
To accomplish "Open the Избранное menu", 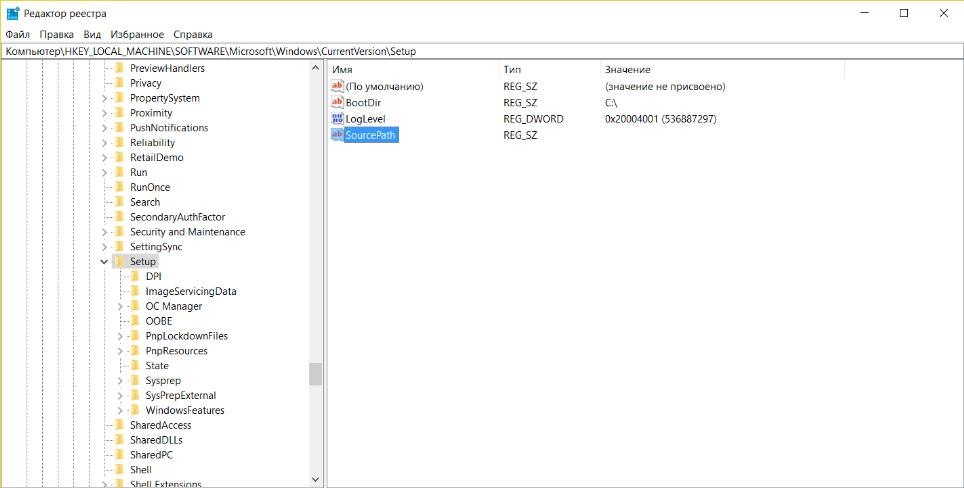I will [x=137, y=34].
